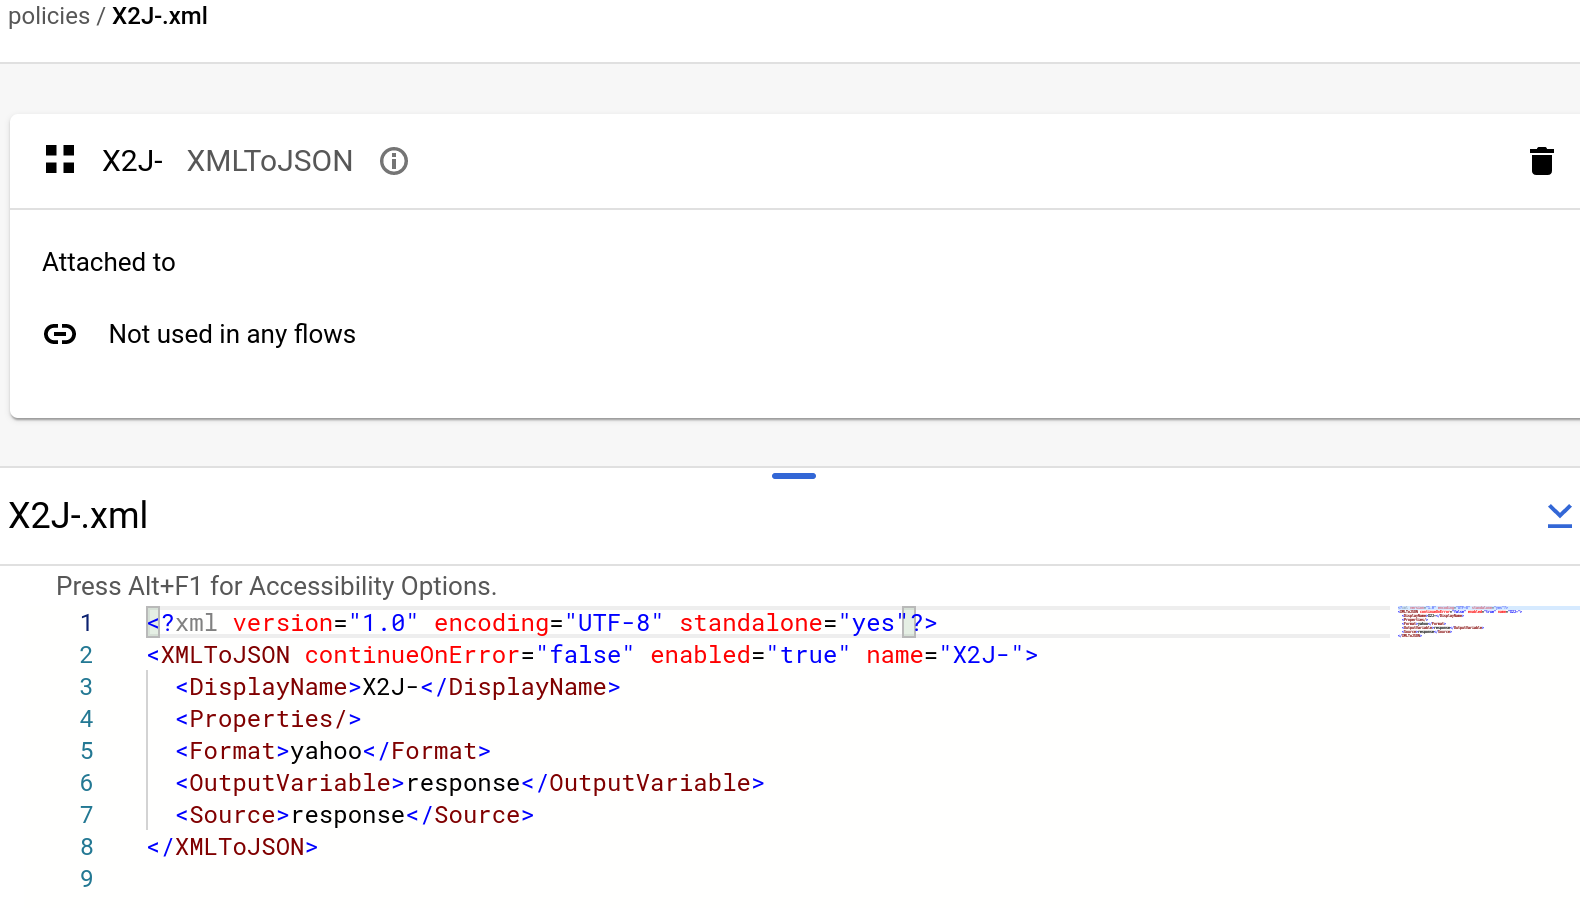Click the attachment link icon
The height and width of the screenshot is (908, 1580).
click(60, 334)
